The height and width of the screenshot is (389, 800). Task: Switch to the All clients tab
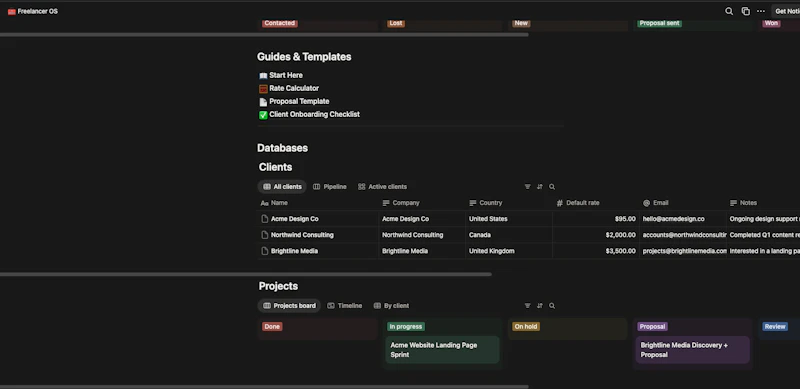coord(282,187)
